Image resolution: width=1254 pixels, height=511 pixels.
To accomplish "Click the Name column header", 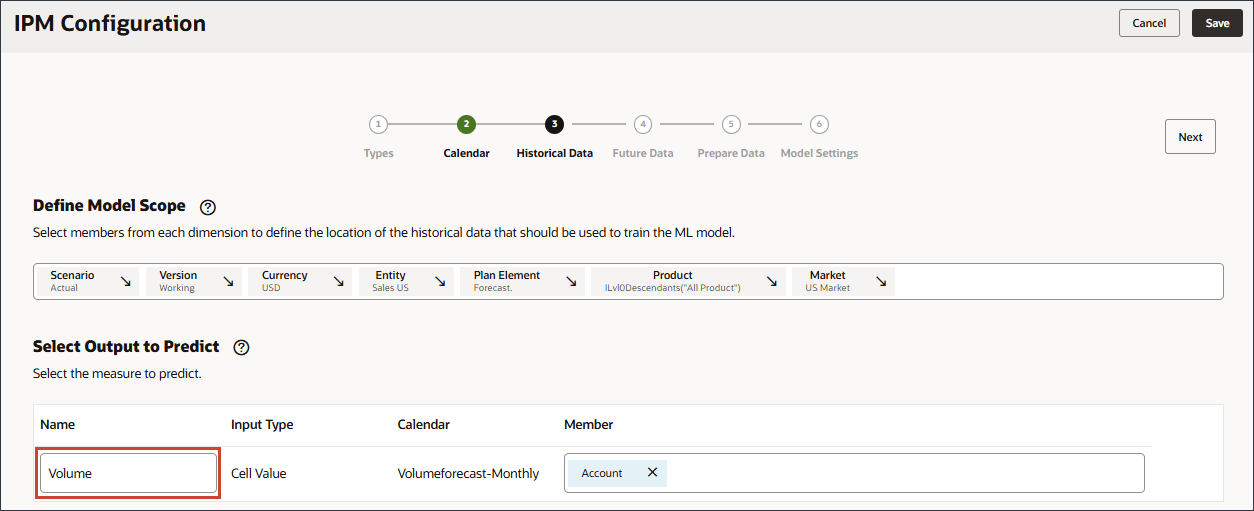I will point(58,424).
